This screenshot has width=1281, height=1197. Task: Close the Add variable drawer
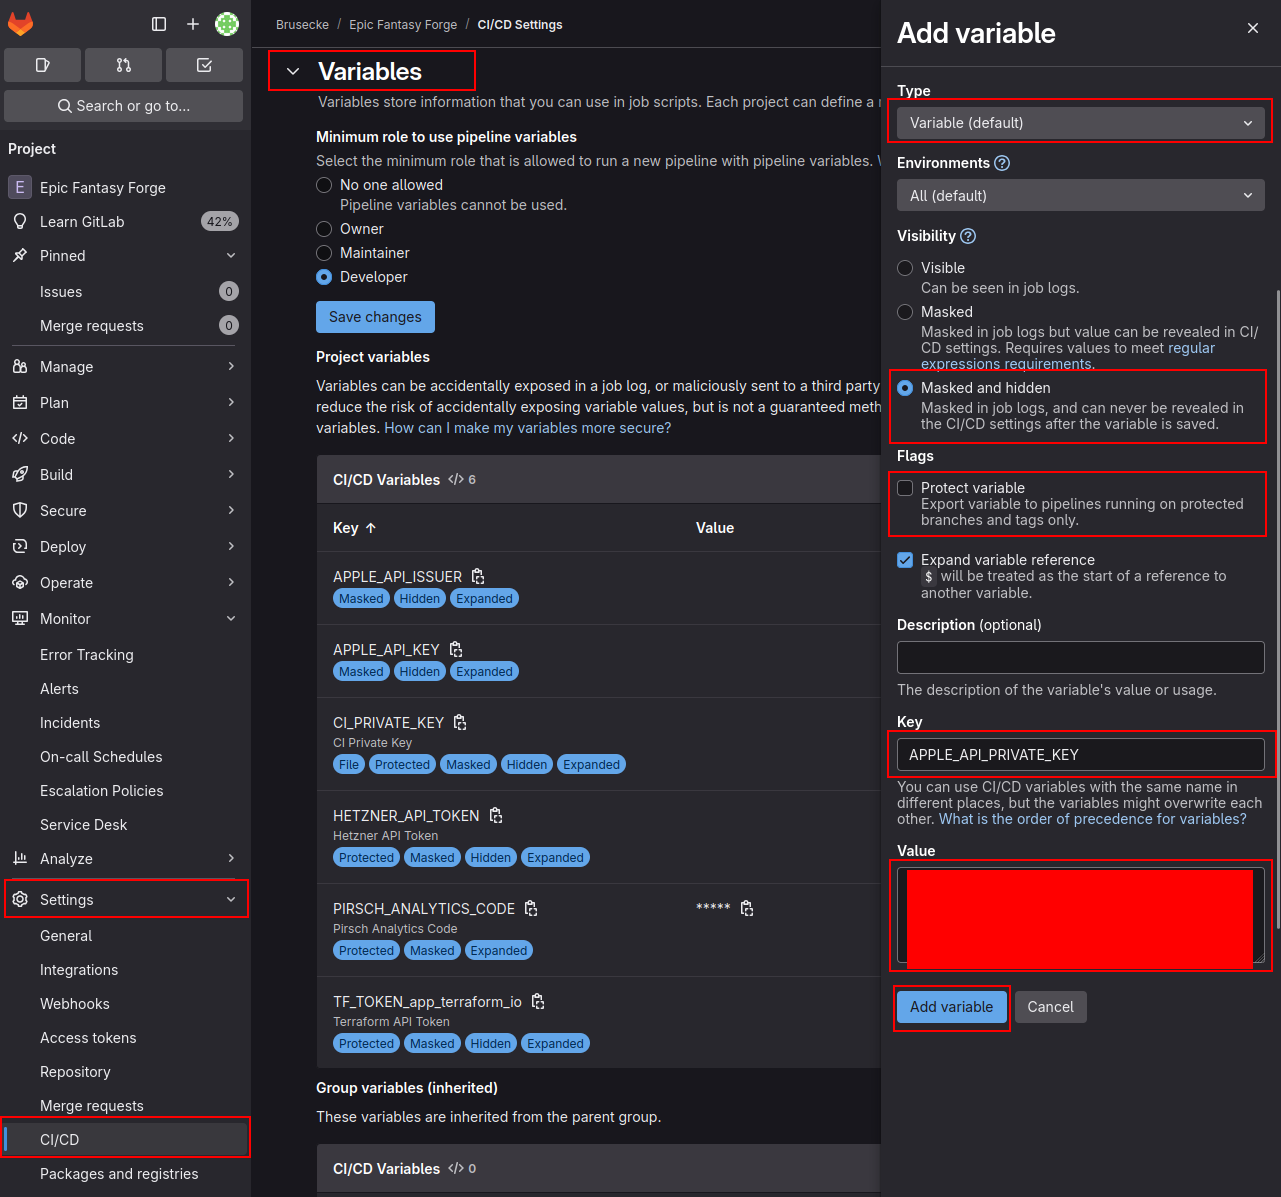coord(1253,29)
